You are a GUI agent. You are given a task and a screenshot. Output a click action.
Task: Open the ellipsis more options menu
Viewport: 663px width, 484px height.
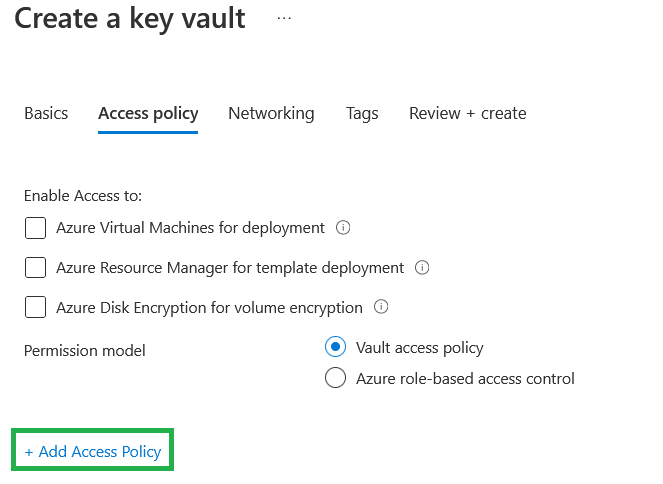tap(284, 18)
